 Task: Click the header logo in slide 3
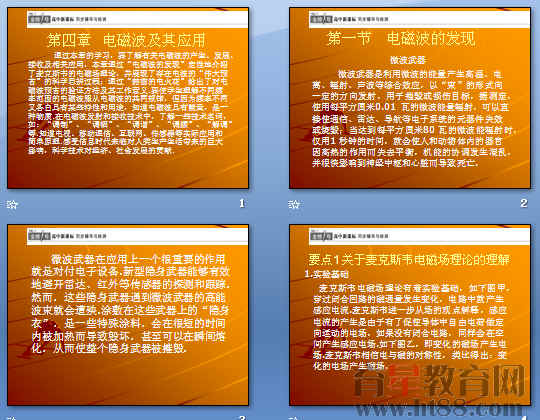pos(67,236)
